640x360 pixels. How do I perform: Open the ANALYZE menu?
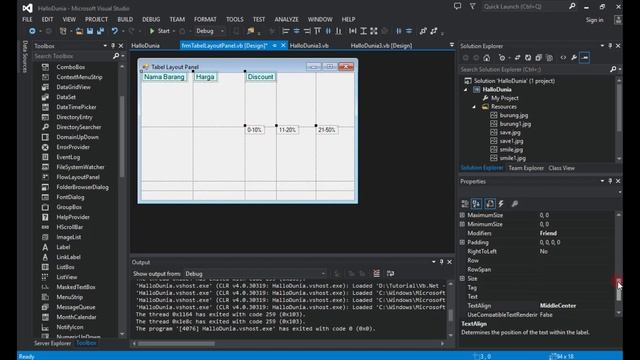286,19
